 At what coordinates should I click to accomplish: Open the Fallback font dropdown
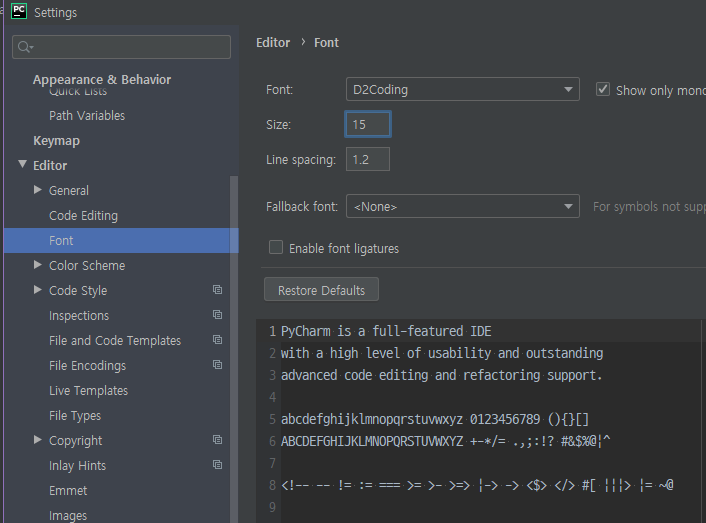[462, 206]
